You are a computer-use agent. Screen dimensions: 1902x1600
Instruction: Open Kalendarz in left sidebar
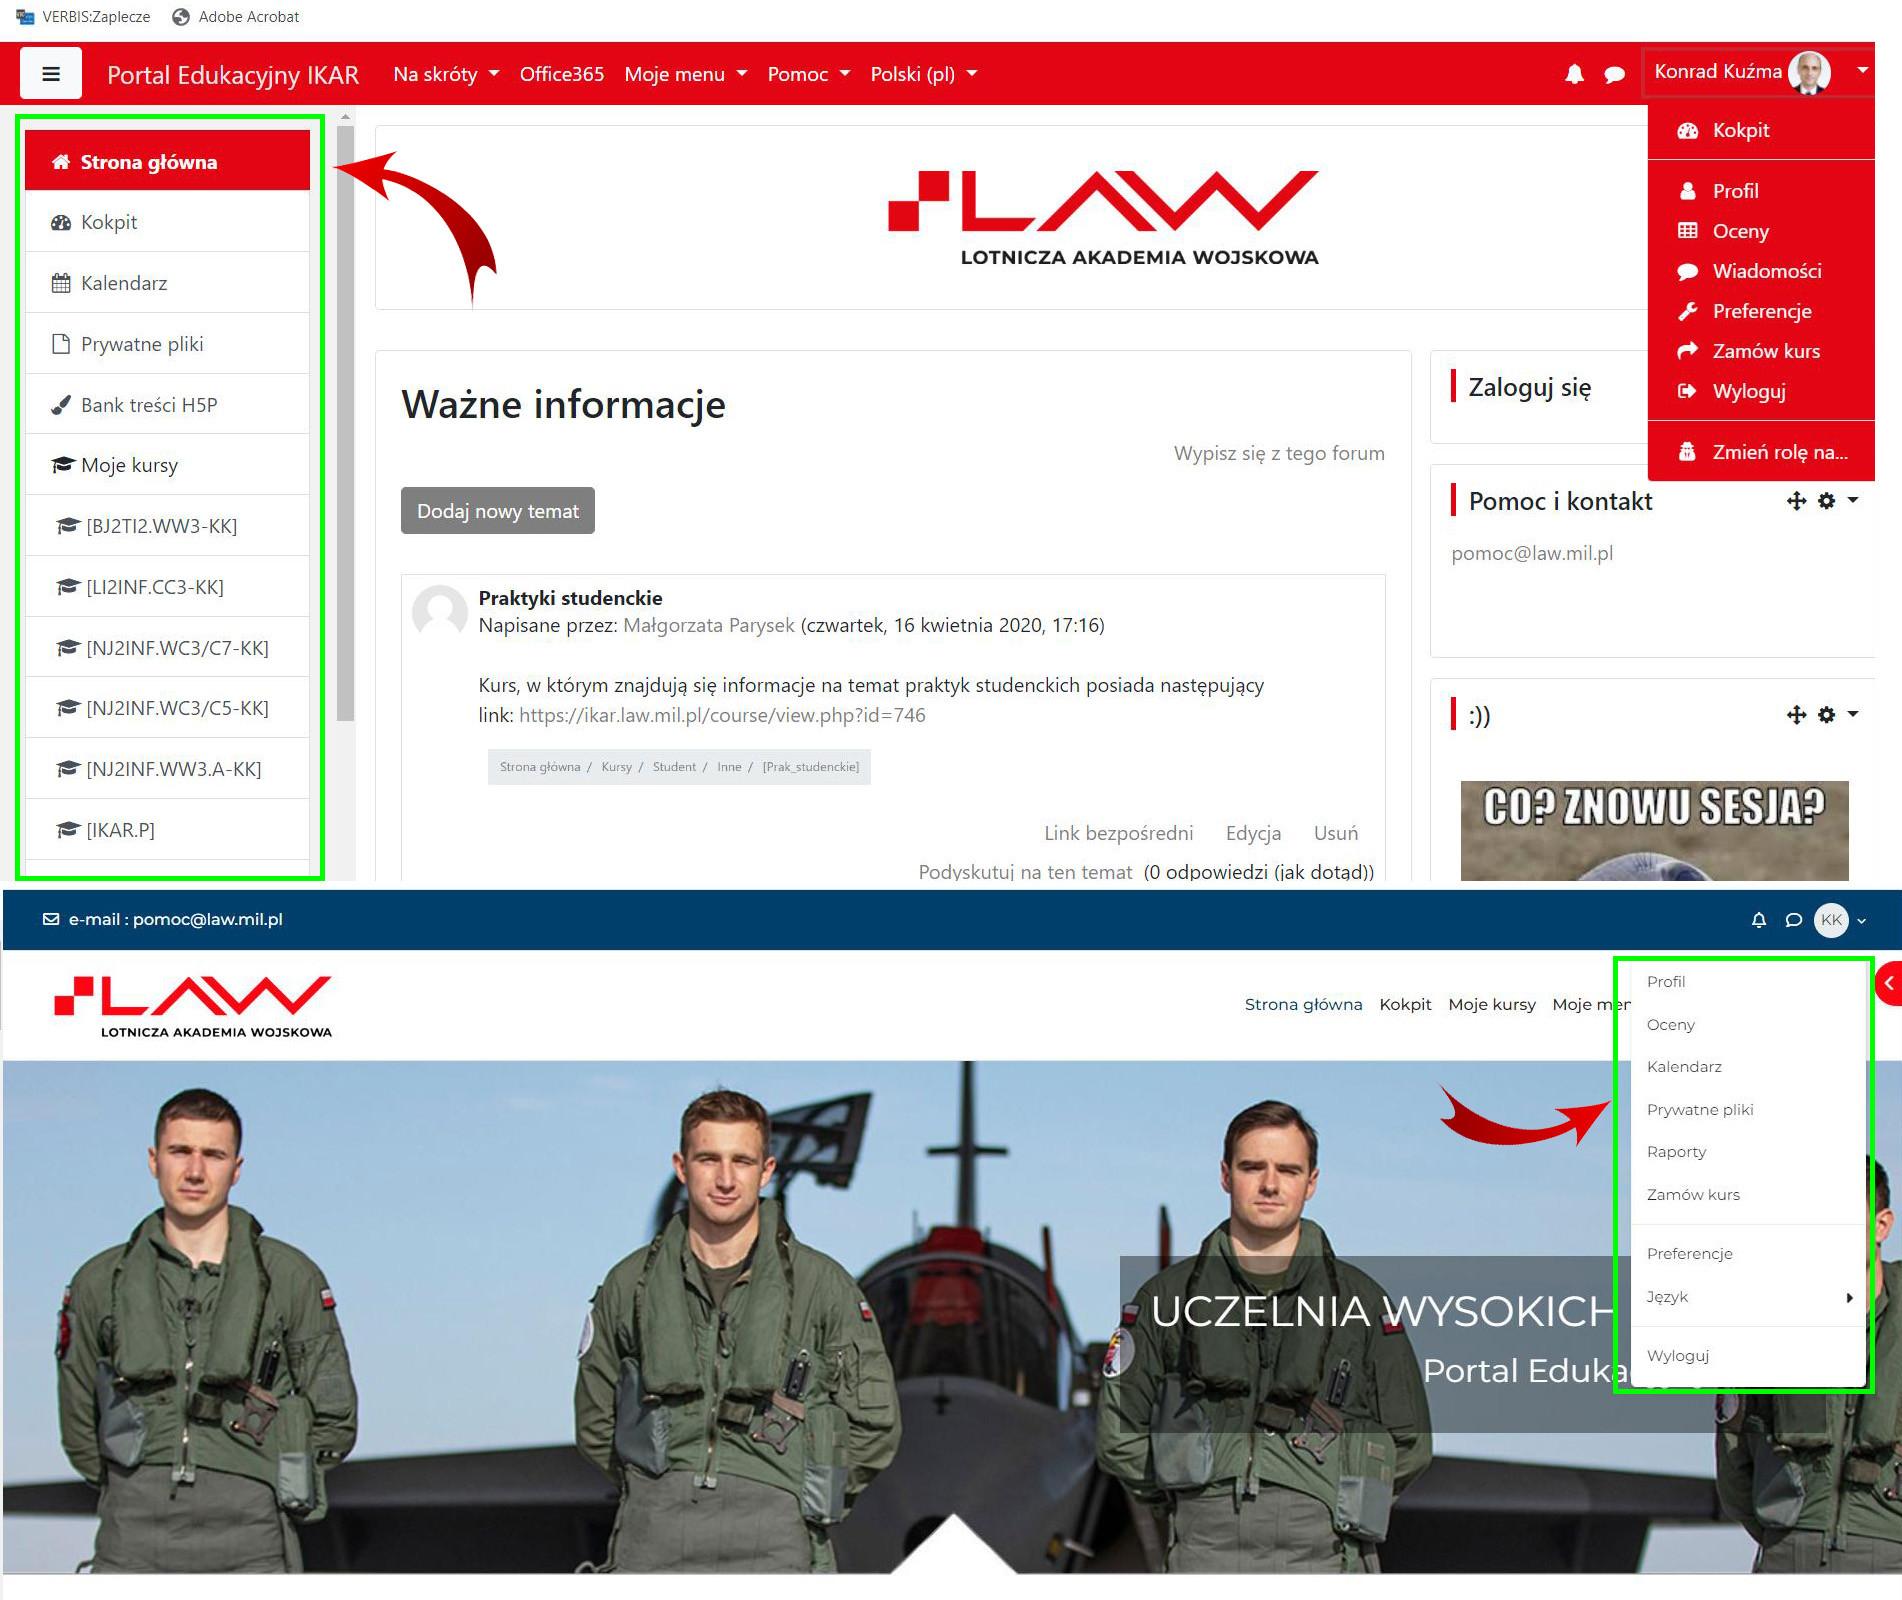(167, 283)
